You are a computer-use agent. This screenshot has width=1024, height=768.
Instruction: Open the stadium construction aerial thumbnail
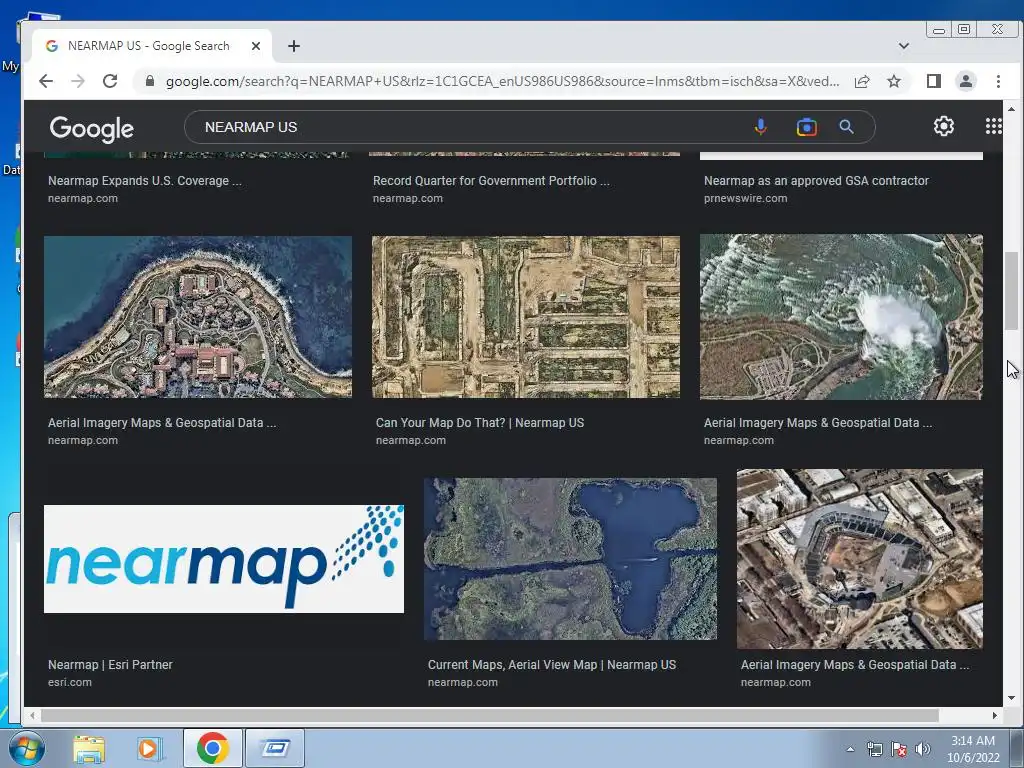click(x=860, y=558)
